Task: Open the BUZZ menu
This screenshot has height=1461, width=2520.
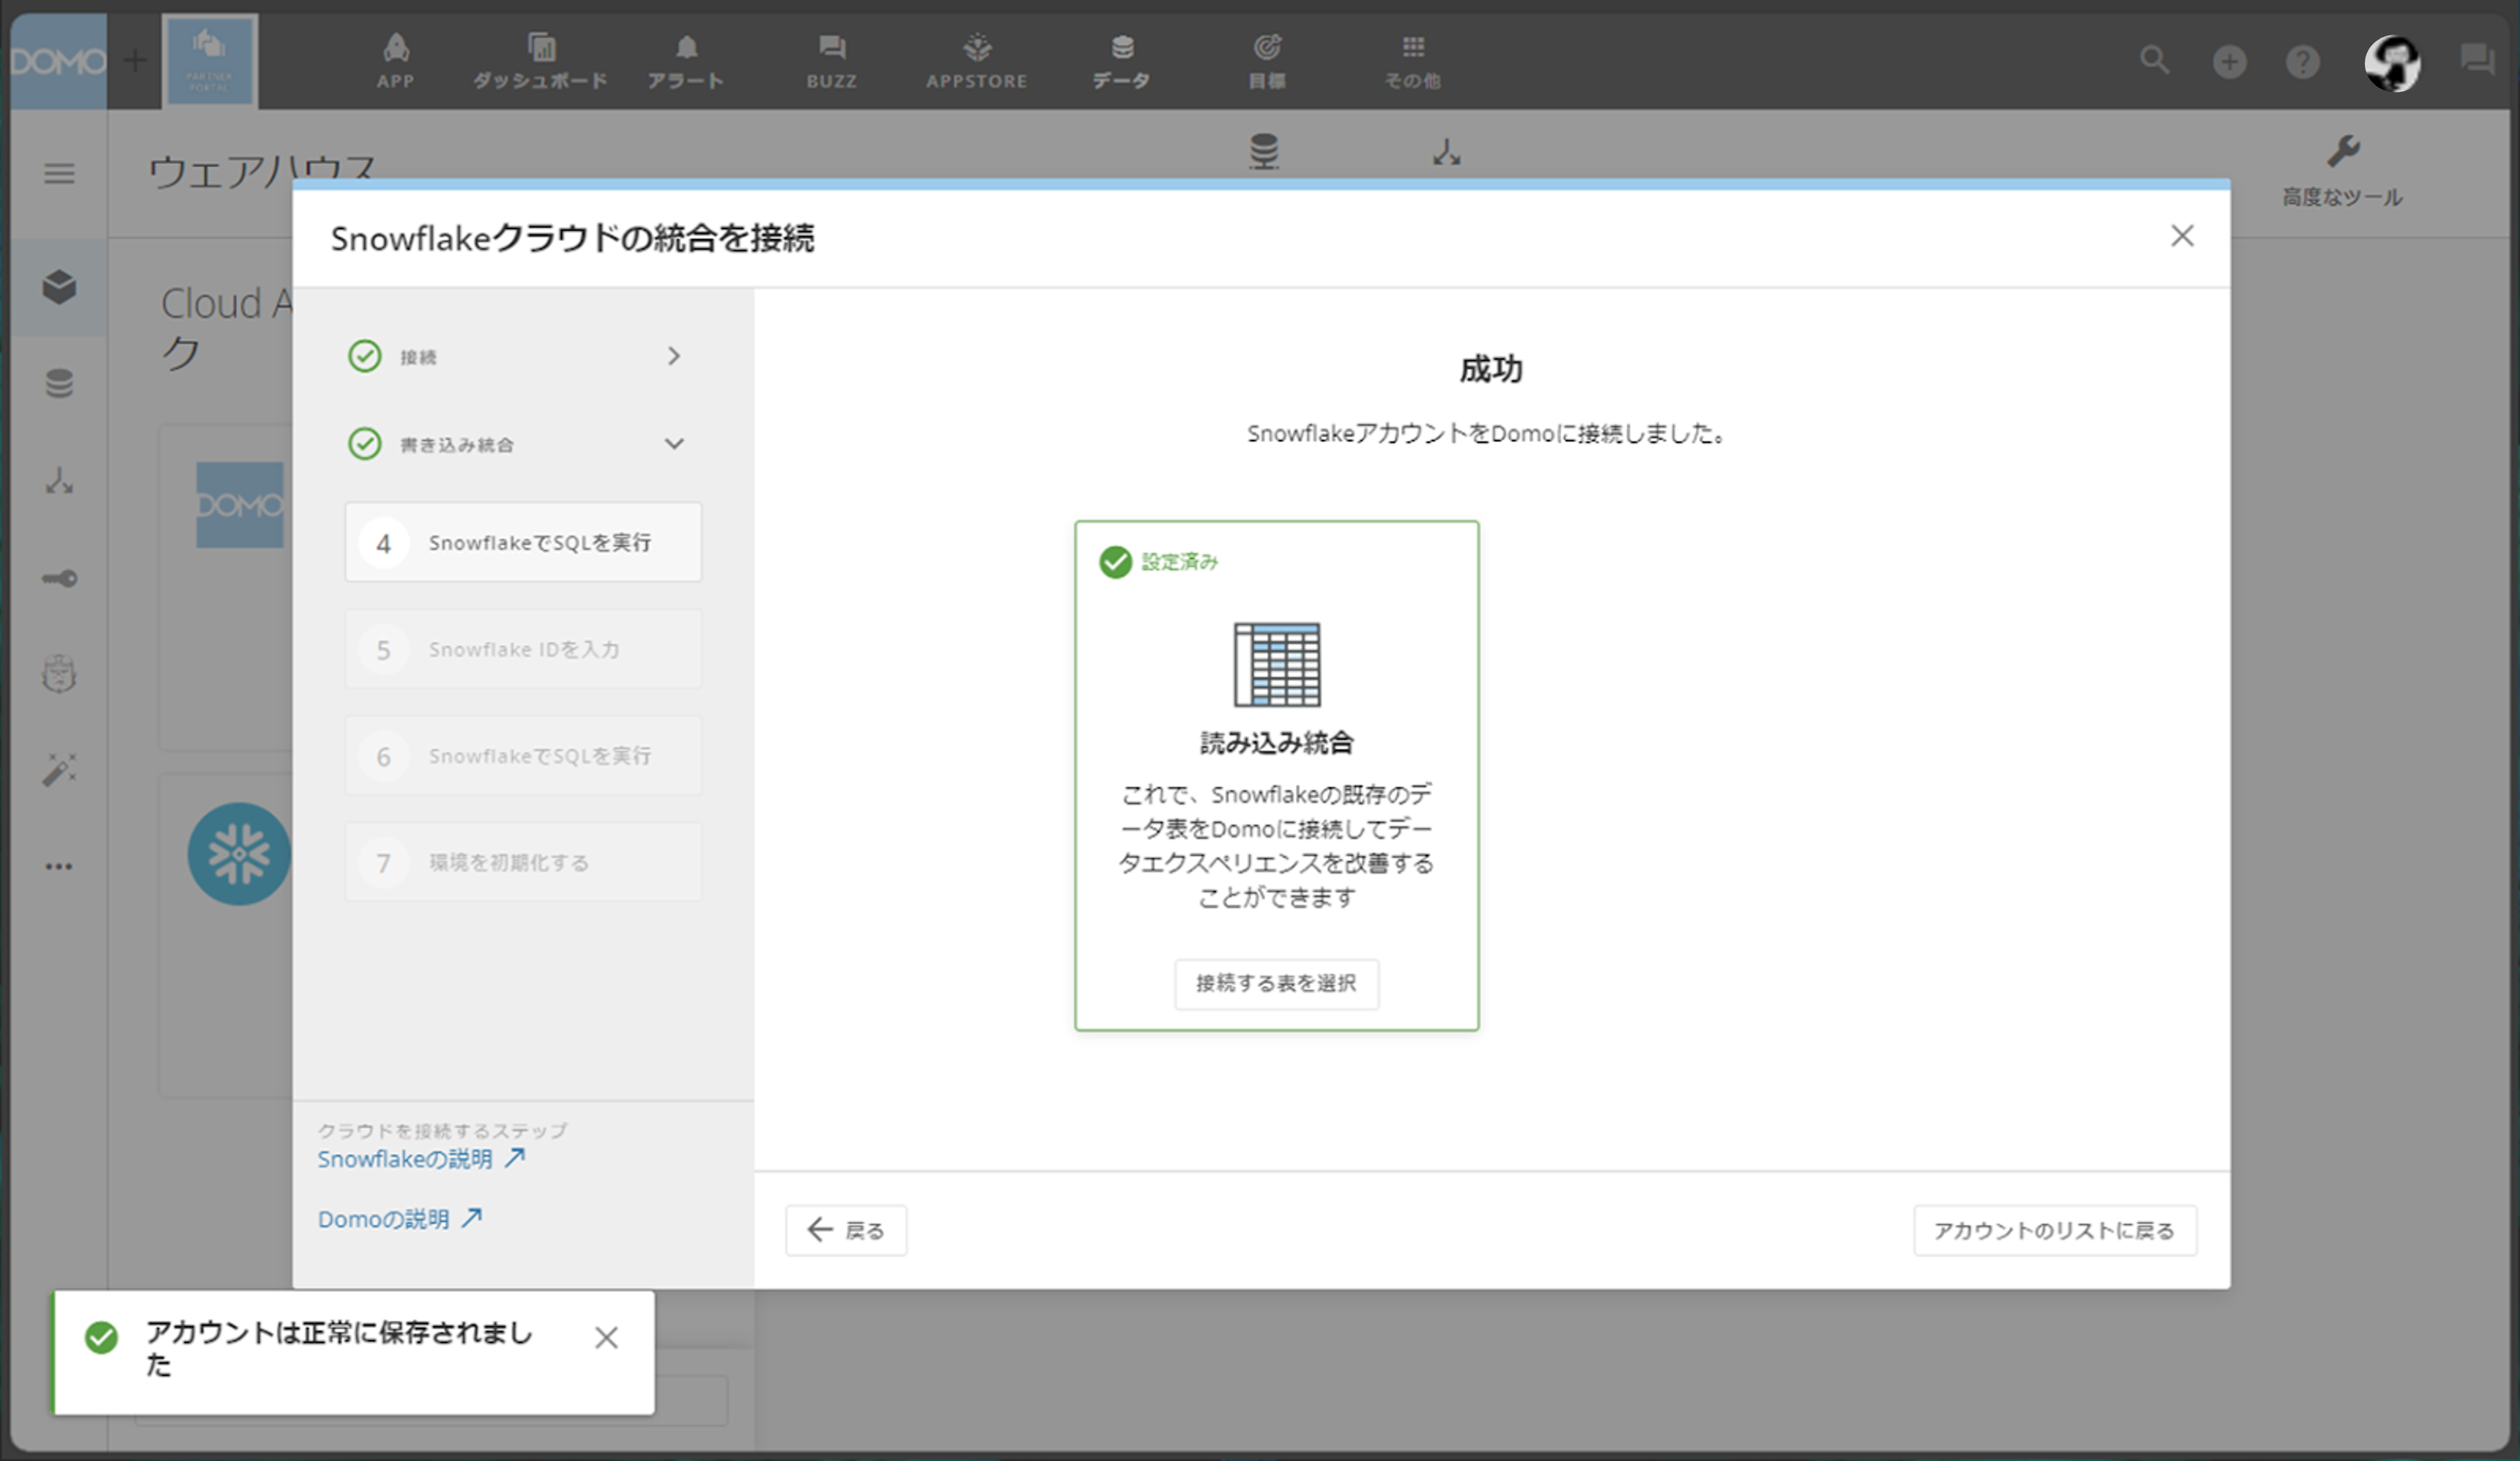Action: coord(832,62)
